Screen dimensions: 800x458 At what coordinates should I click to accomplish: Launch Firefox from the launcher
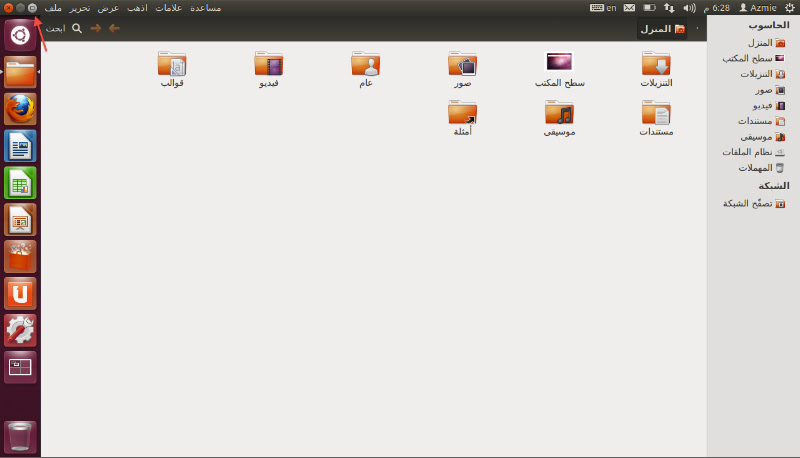(20, 109)
